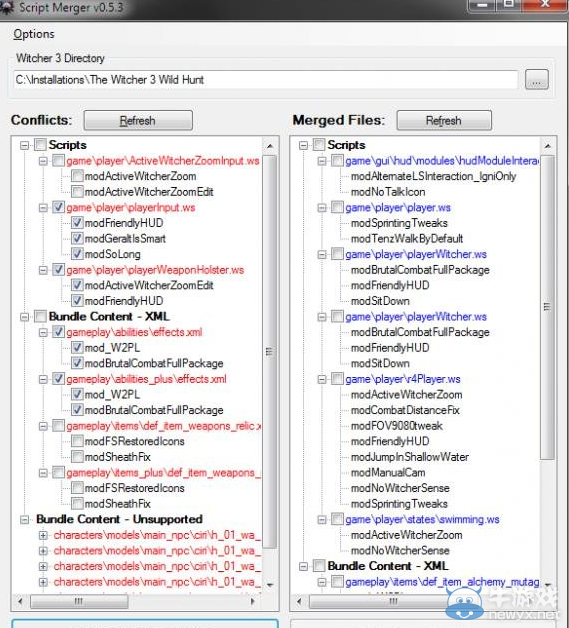The image size is (569, 628).
Task: Conflicts panel vertical scrollbar up arrow
Action: click(270, 146)
